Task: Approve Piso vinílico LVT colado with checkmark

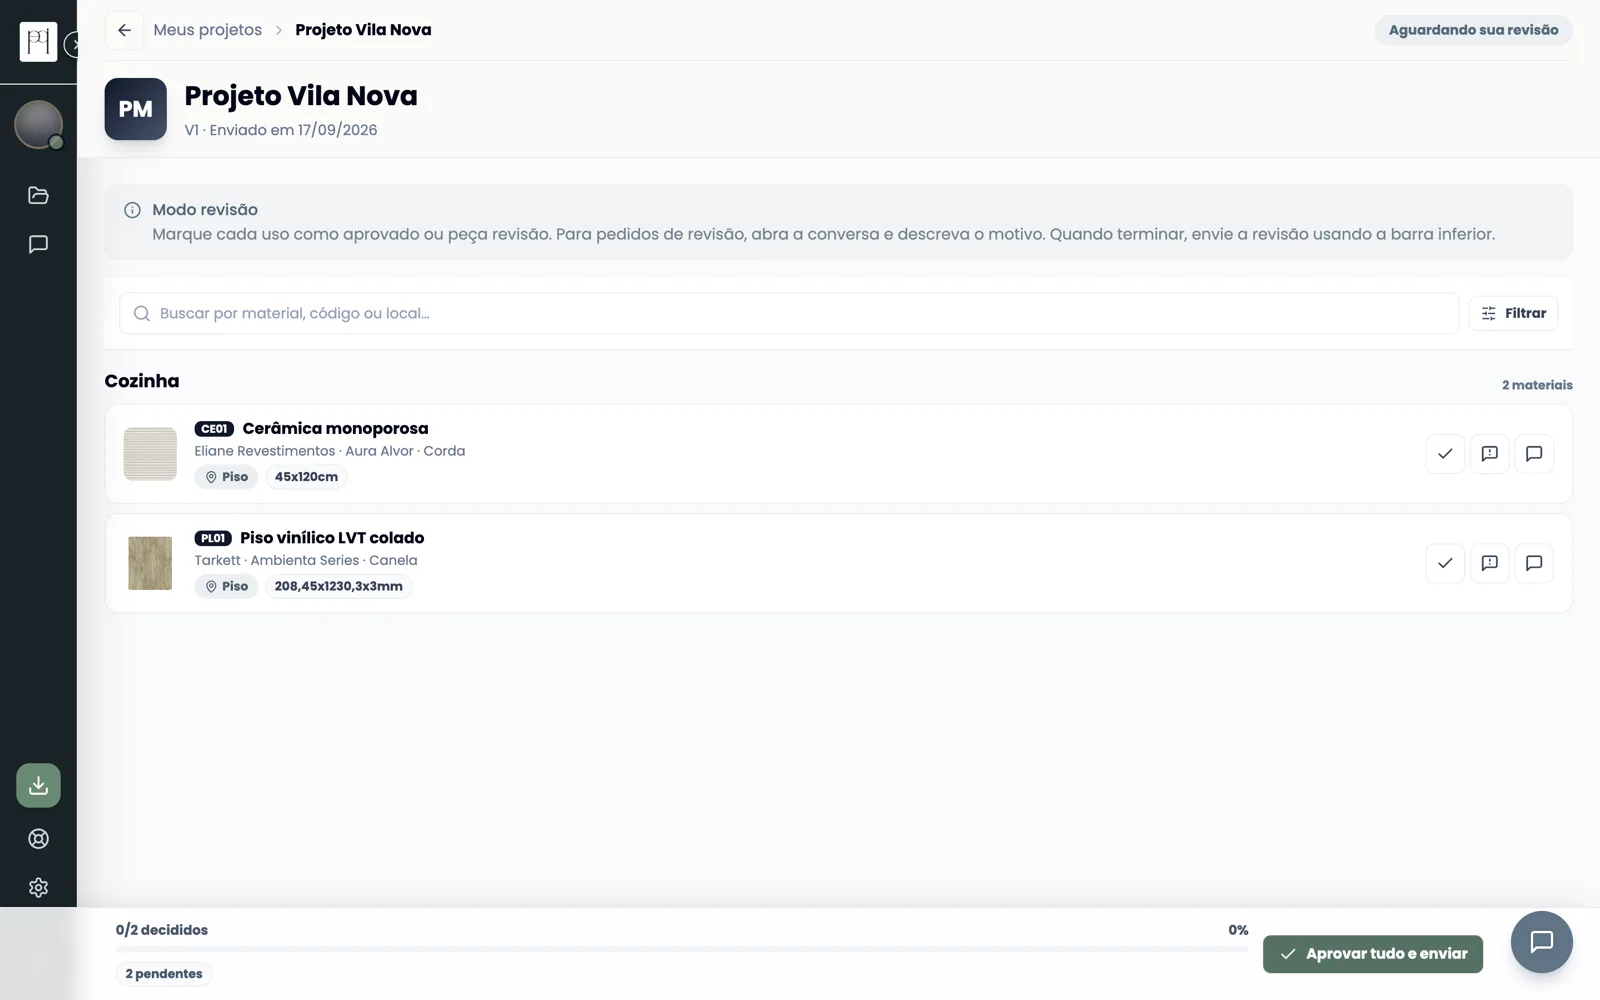Action: tap(1445, 563)
